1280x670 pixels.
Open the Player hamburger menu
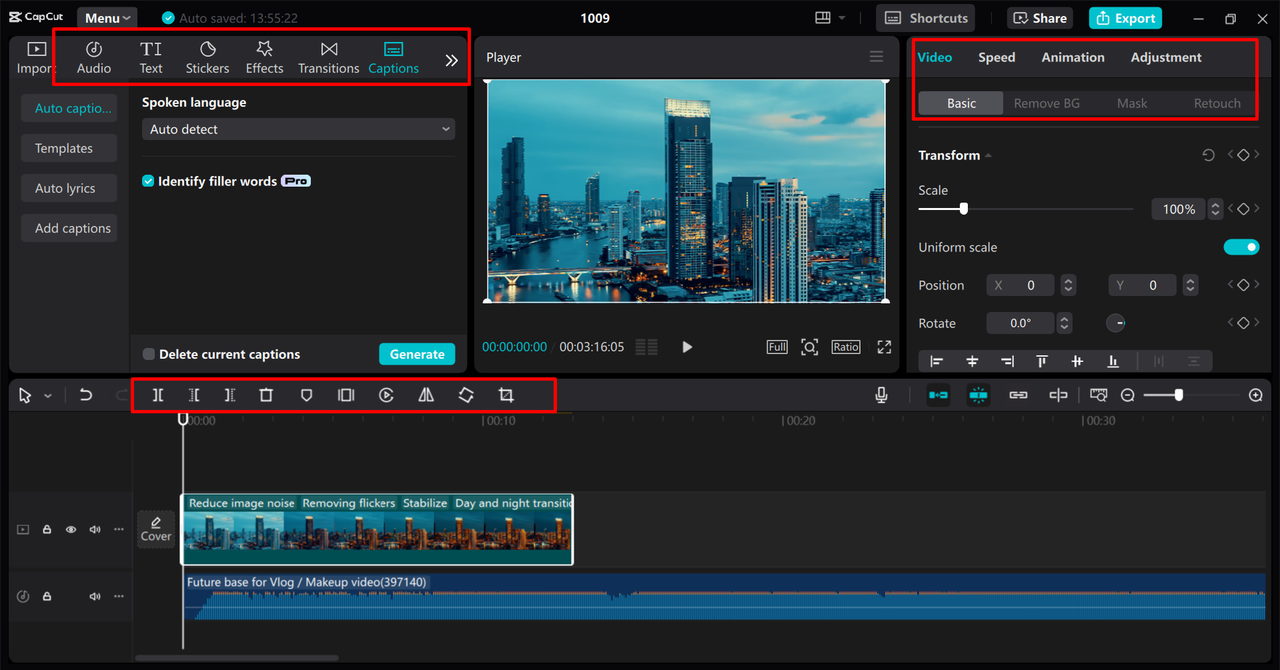[876, 57]
